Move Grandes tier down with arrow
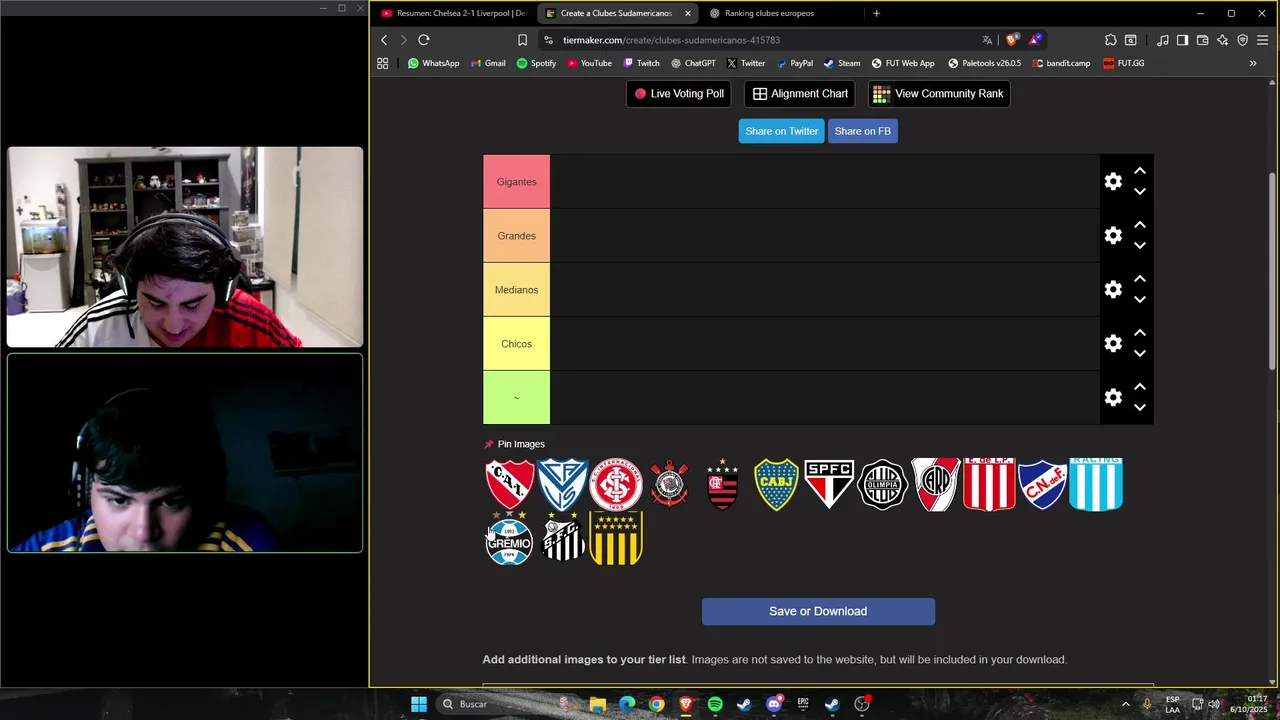This screenshot has width=1280, height=720. pos(1140,245)
